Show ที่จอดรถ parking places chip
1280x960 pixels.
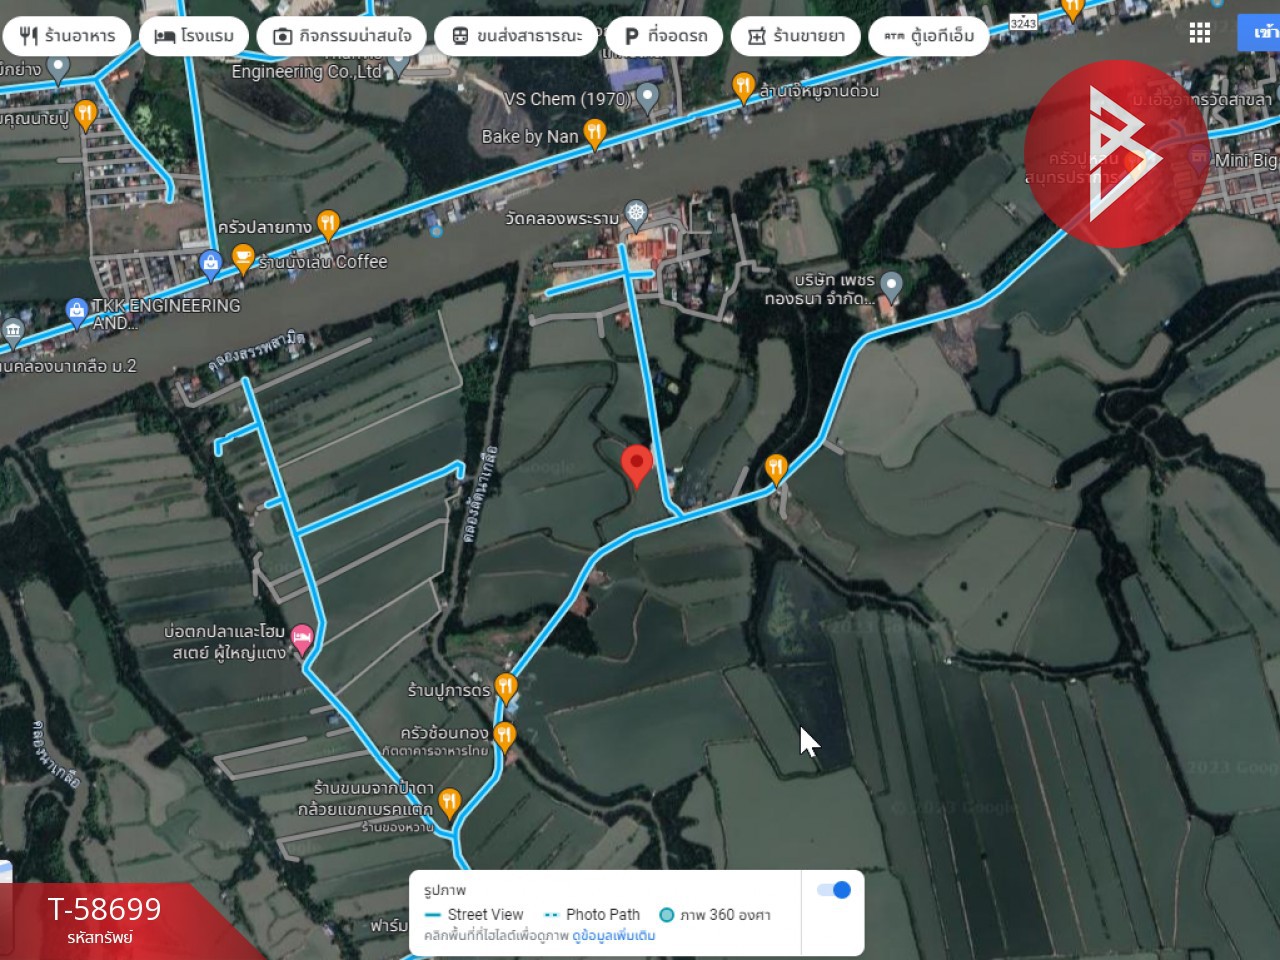(665, 36)
